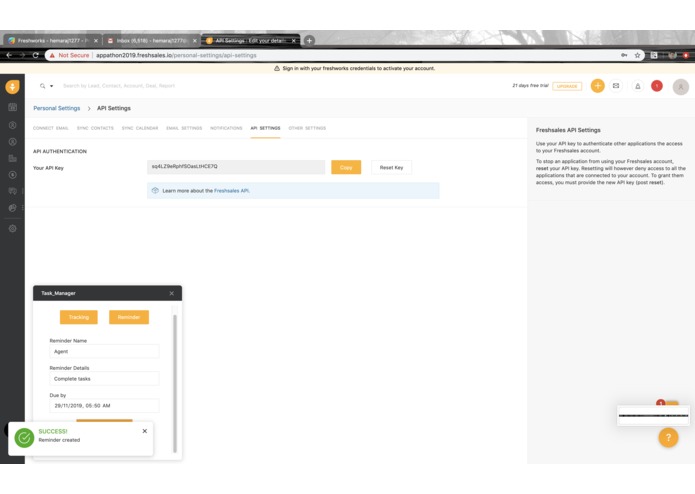Viewport: 695px width, 494px height.
Task: Select the API Settings tab
Action: pyautogui.click(x=266, y=128)
